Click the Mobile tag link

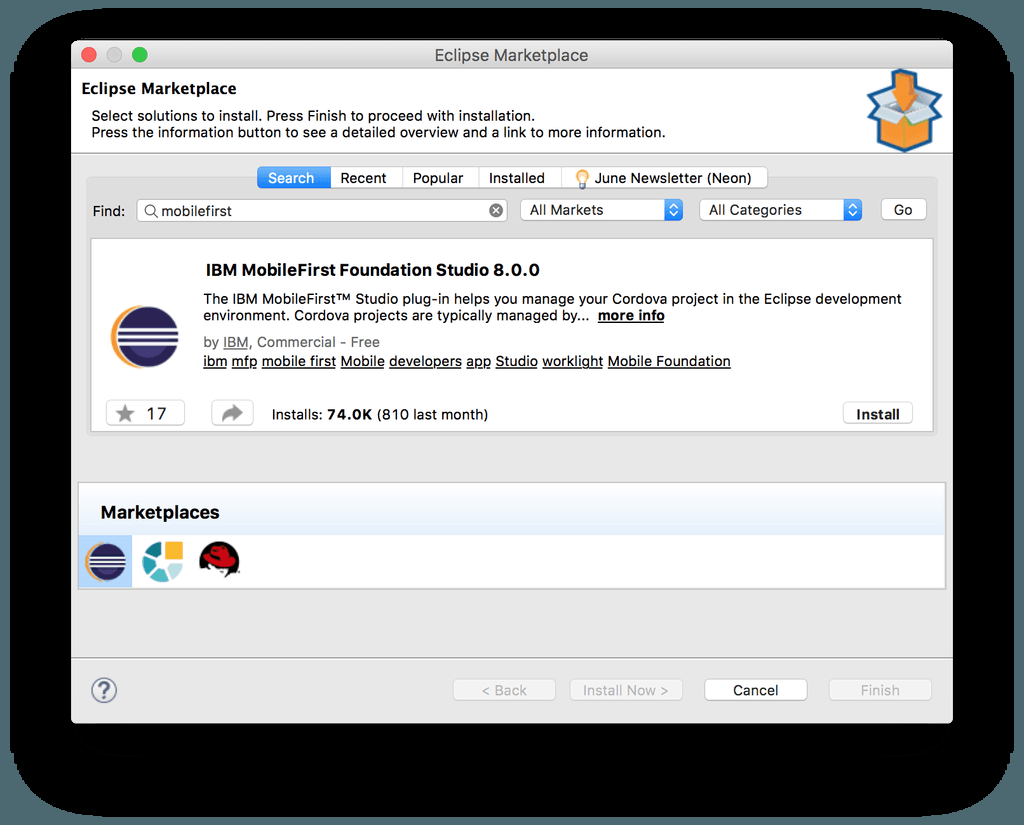[x=362, y=361]
